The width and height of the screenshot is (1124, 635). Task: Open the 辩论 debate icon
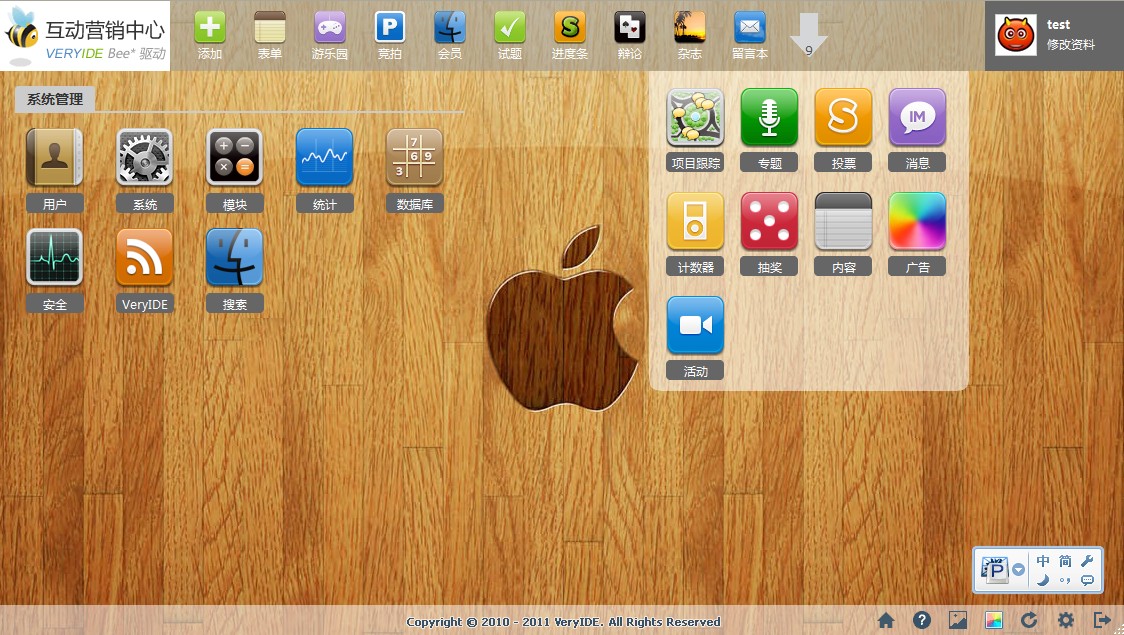point(630,28)
